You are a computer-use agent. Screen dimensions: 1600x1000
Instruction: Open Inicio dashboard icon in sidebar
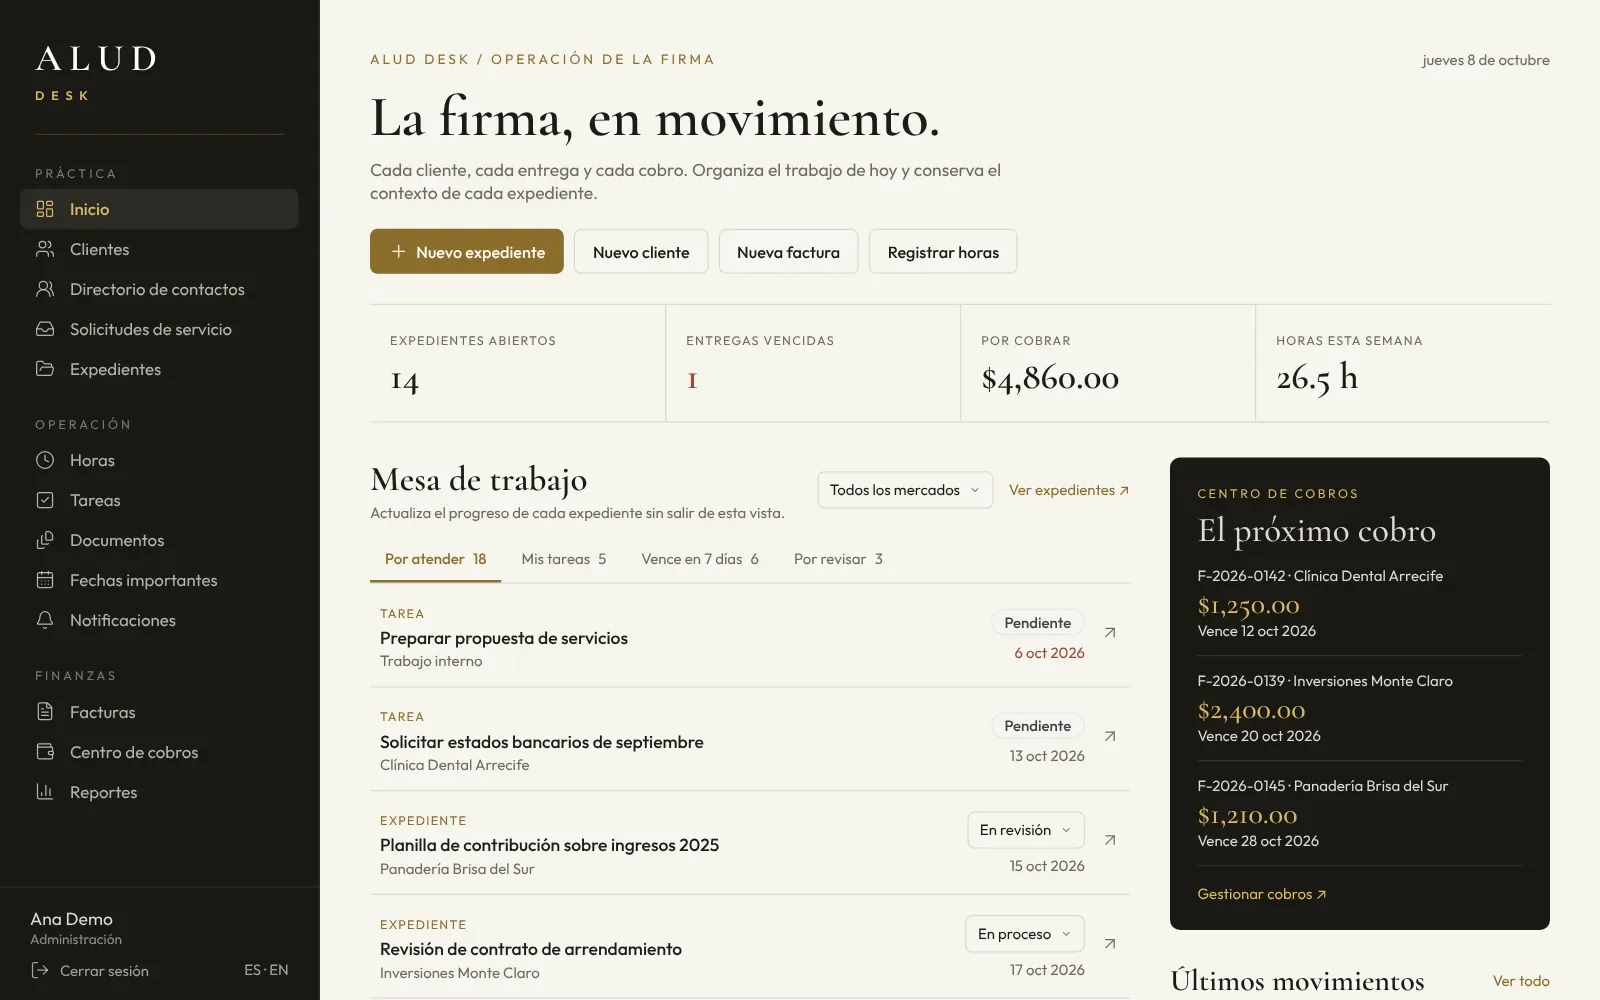(x=45, y=209)
